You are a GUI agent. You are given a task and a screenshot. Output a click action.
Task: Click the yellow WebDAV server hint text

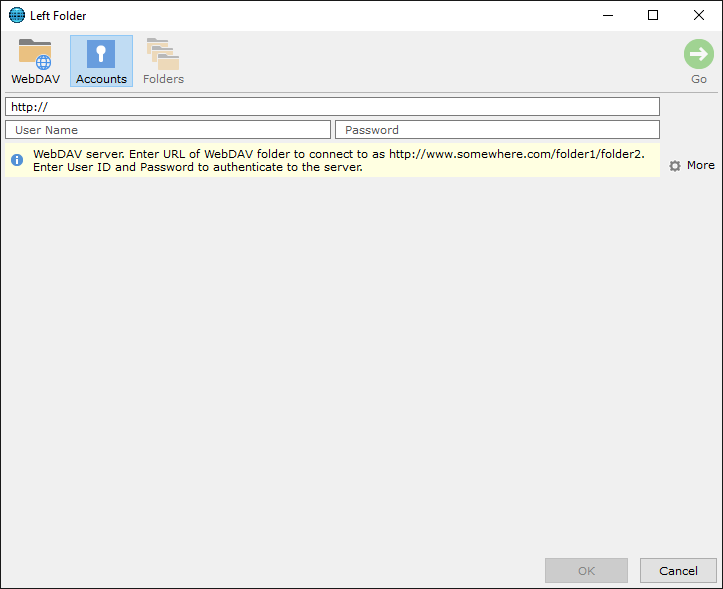(340, 161)
